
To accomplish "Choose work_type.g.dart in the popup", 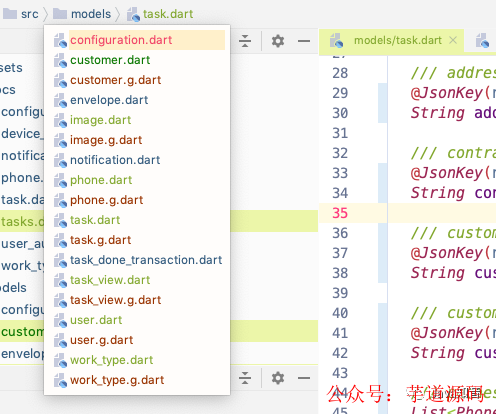I will coord(117,380).
